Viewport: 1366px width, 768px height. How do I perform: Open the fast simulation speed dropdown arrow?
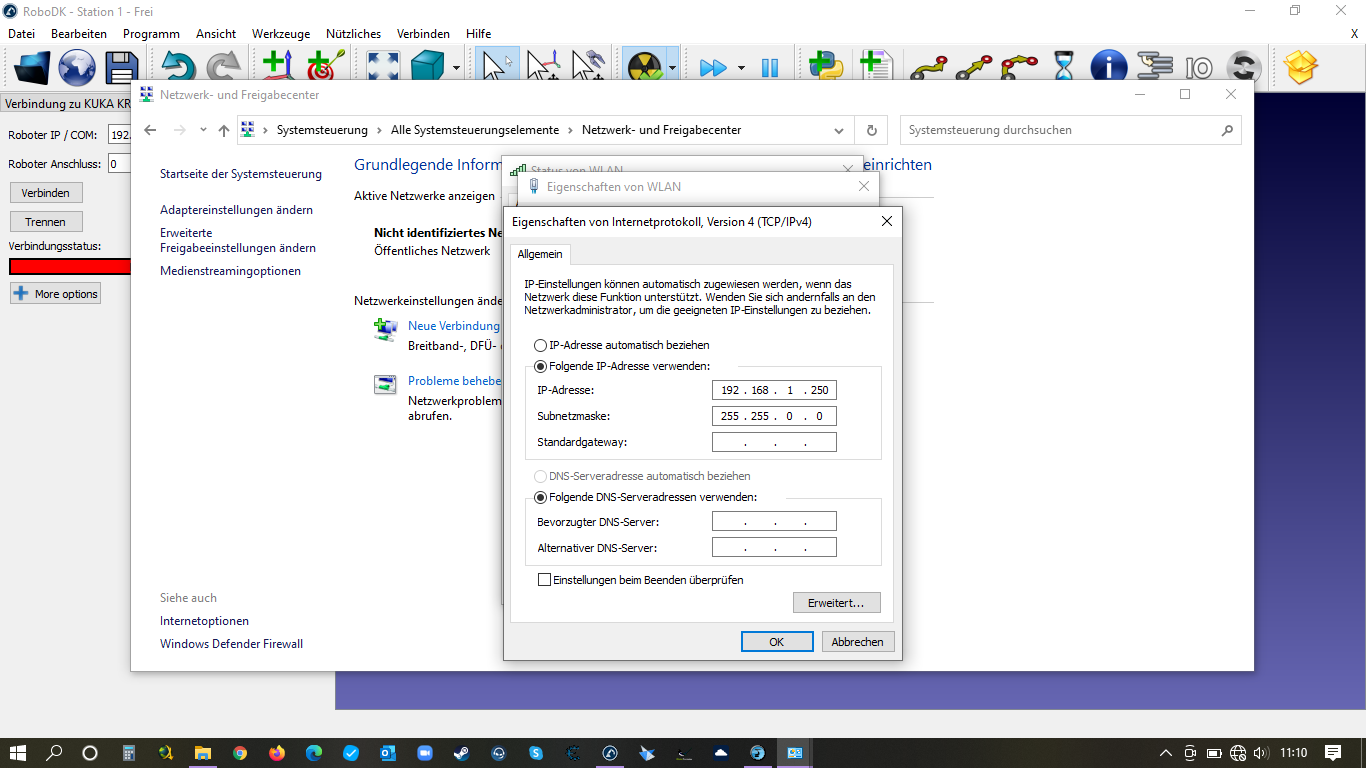741,68
